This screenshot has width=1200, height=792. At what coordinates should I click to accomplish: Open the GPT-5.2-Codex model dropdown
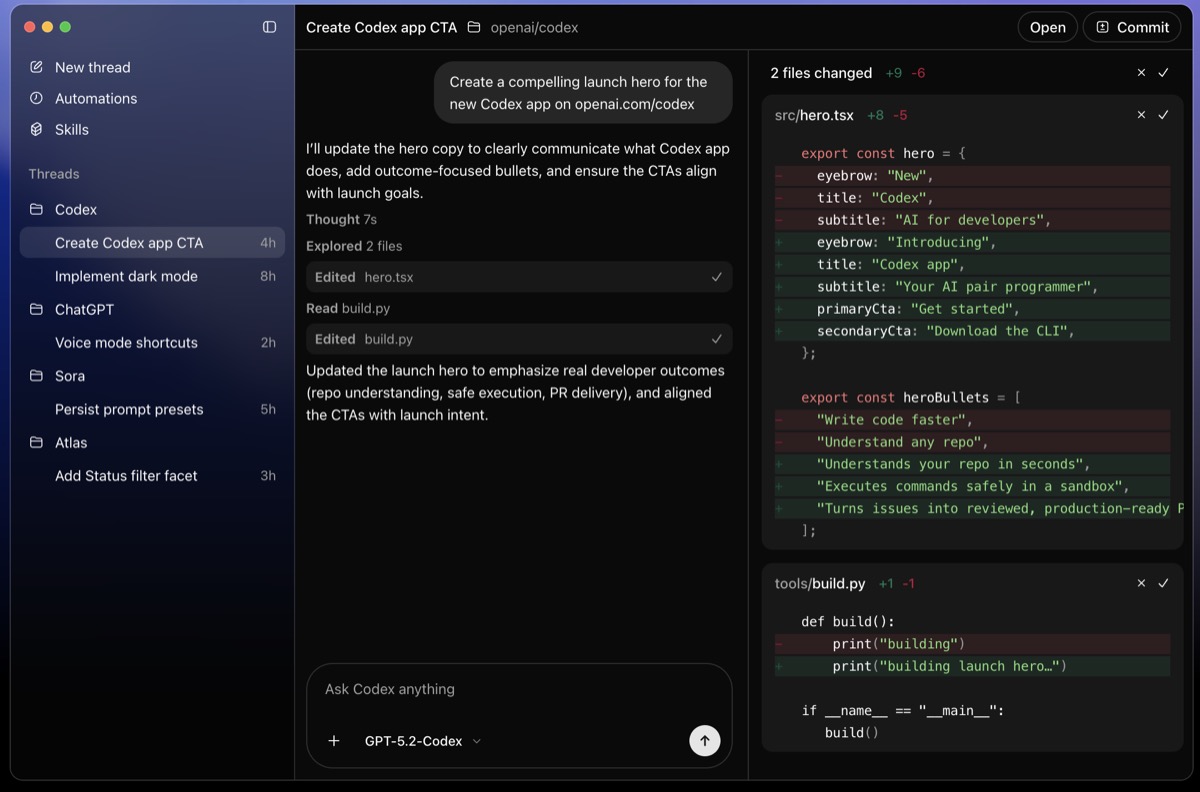[422, 741]
